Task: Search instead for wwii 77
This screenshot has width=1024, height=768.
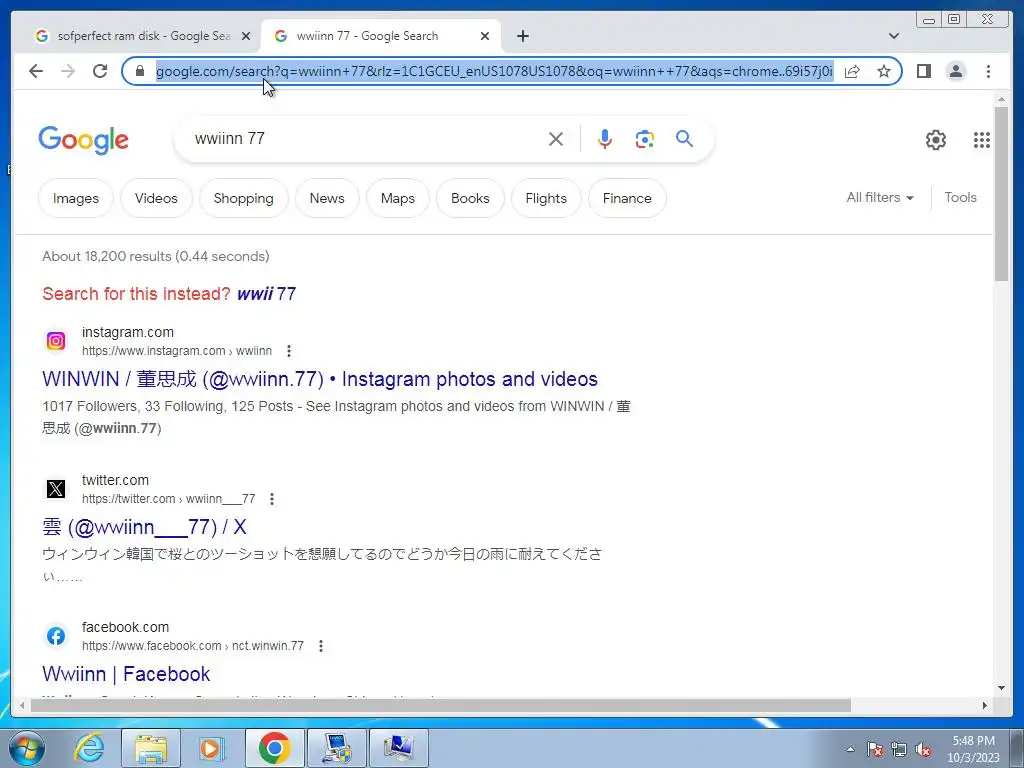Action: pyautogui.click(x=266, y=294)
